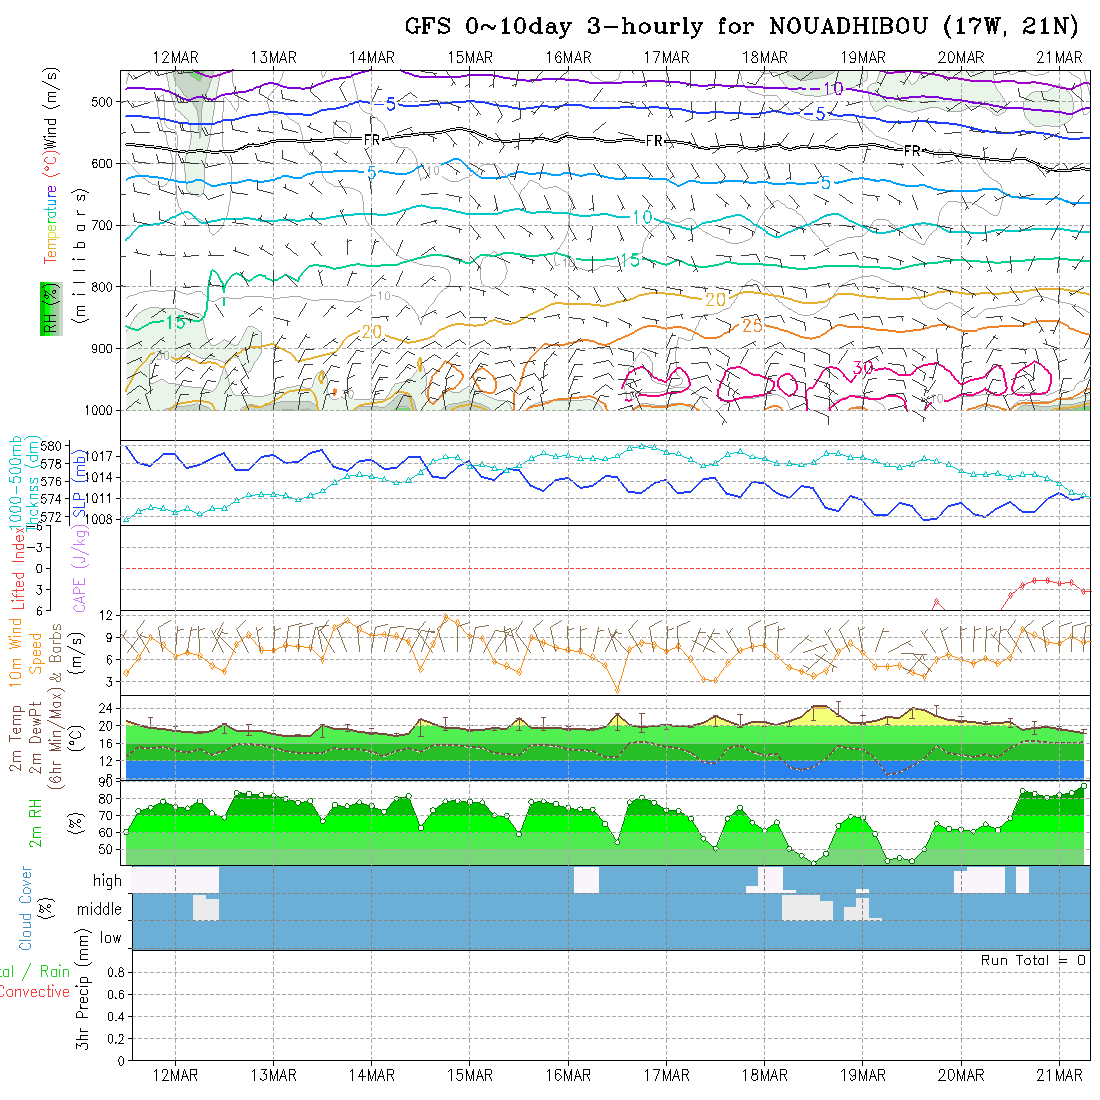Image resolution: width=1100 pixels, height=1100 pixels.
Task: Click the 'middle' cloud cover row label
Action: pos(100,910)
